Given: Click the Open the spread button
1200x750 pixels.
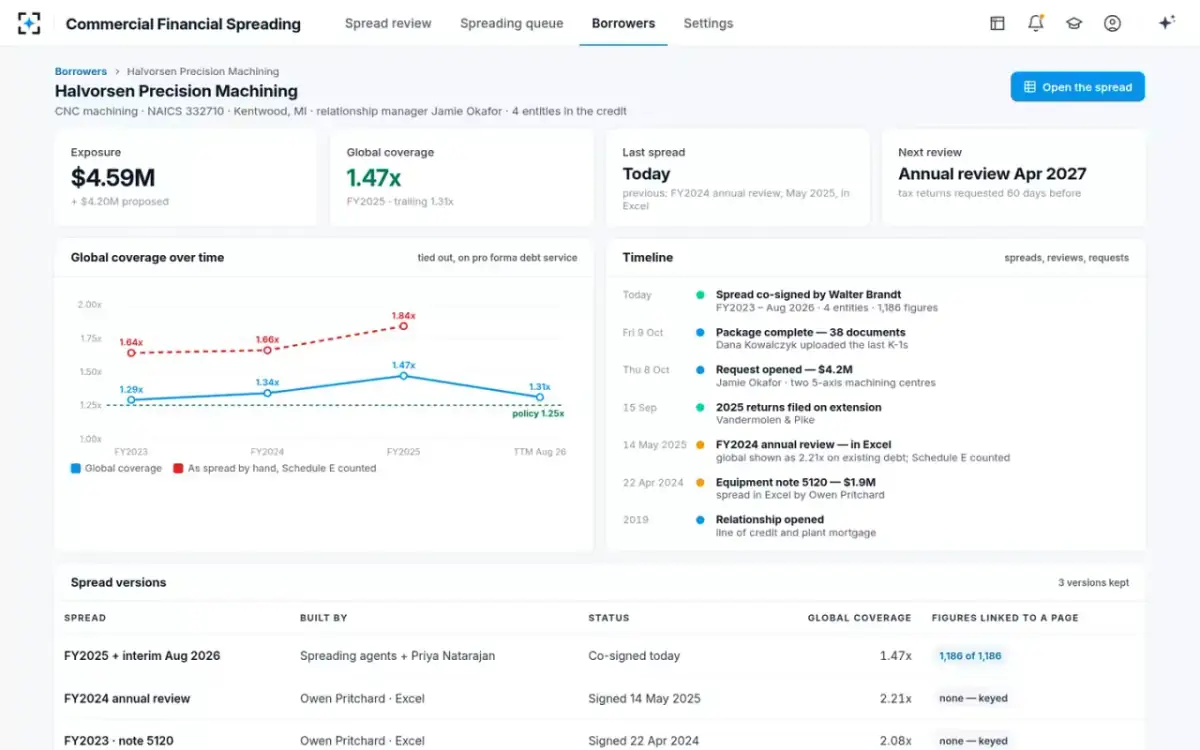Looking at the screenshot, I should 1077,87.
